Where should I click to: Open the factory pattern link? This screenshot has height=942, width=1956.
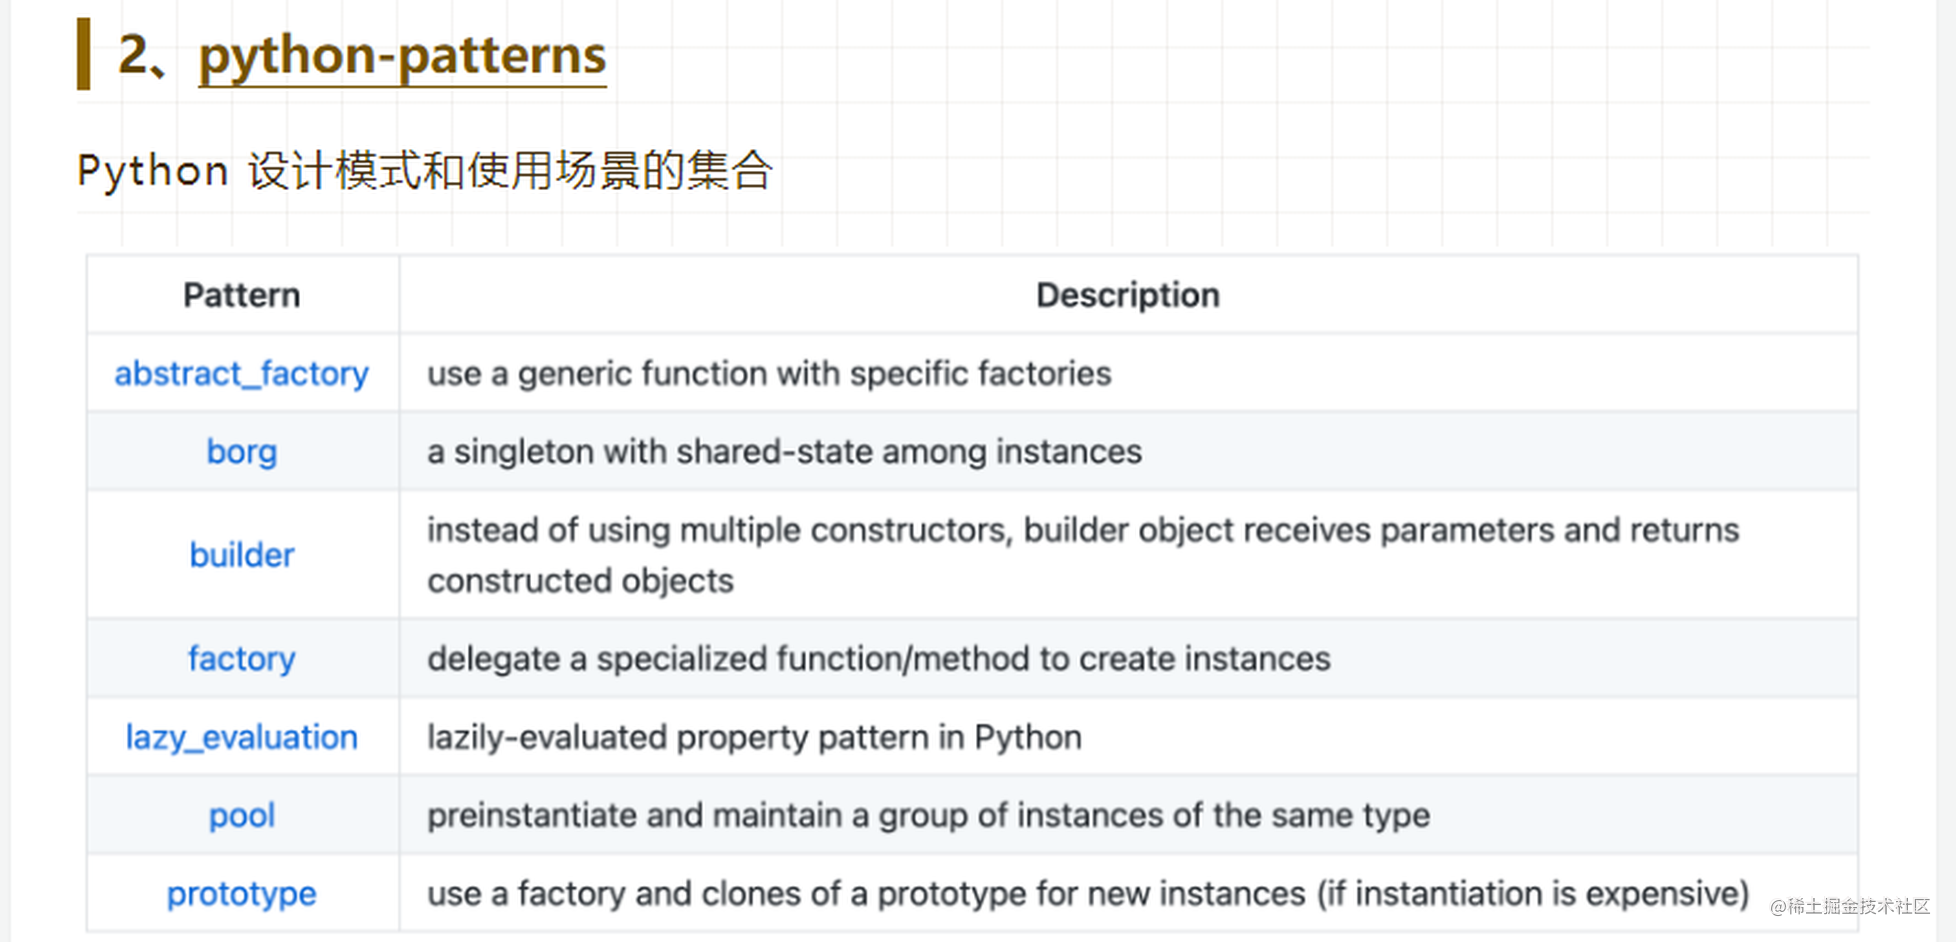click(241, 658)
